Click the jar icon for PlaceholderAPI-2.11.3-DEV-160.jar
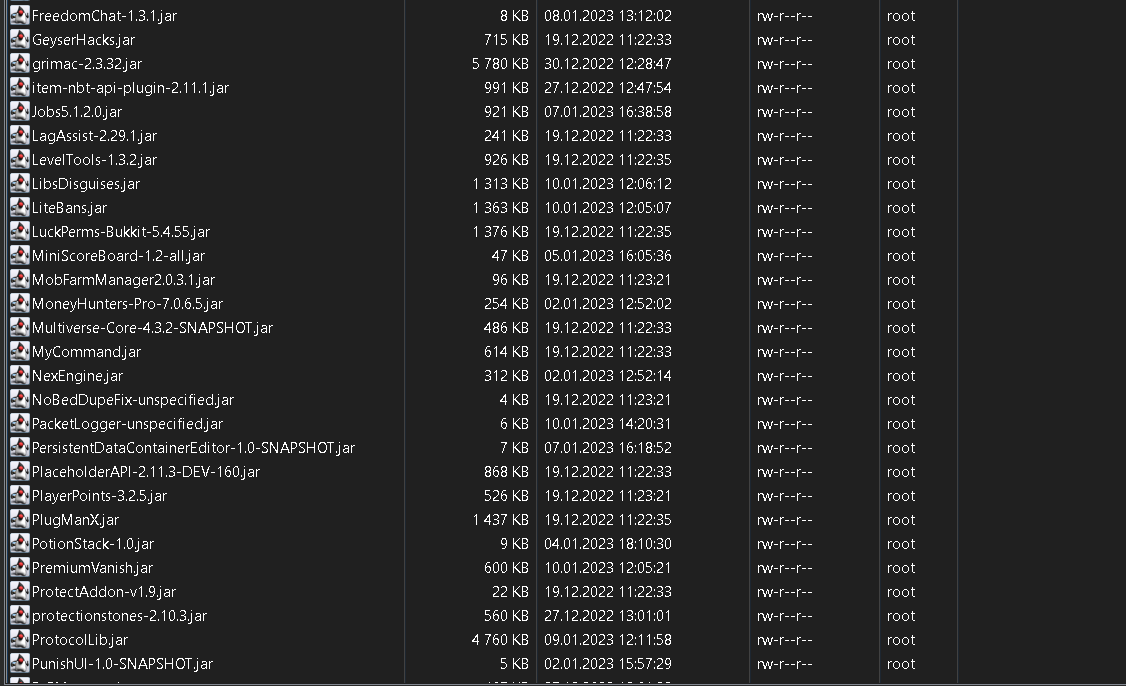The width and height of the screenshot is (1126, 686). (x=18, y=471)
